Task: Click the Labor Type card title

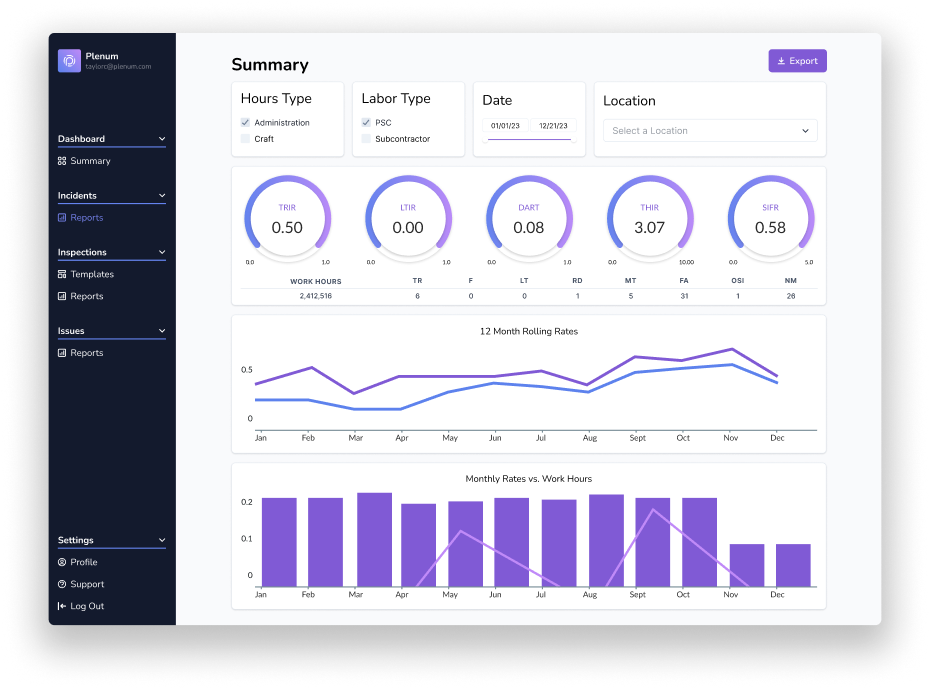Action: 396,98
